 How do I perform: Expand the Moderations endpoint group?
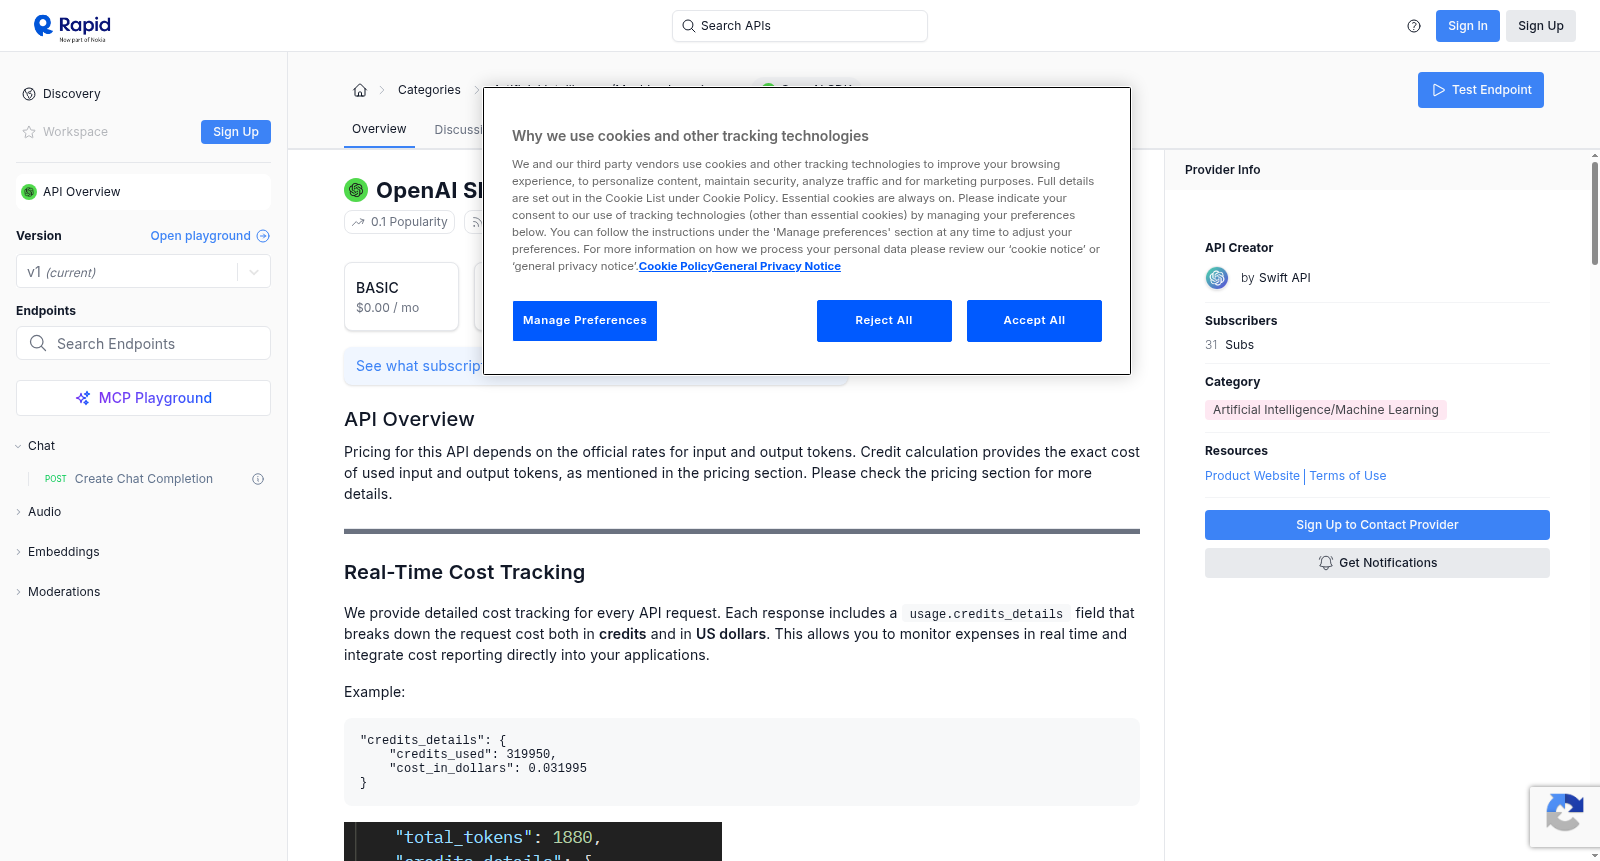pyautogui.click(x=18, y=592)
